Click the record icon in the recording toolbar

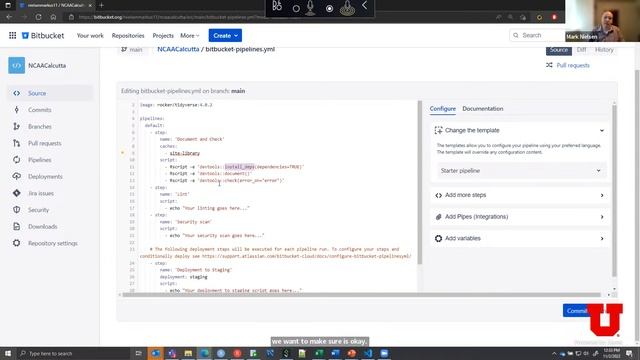coord(329,8)
